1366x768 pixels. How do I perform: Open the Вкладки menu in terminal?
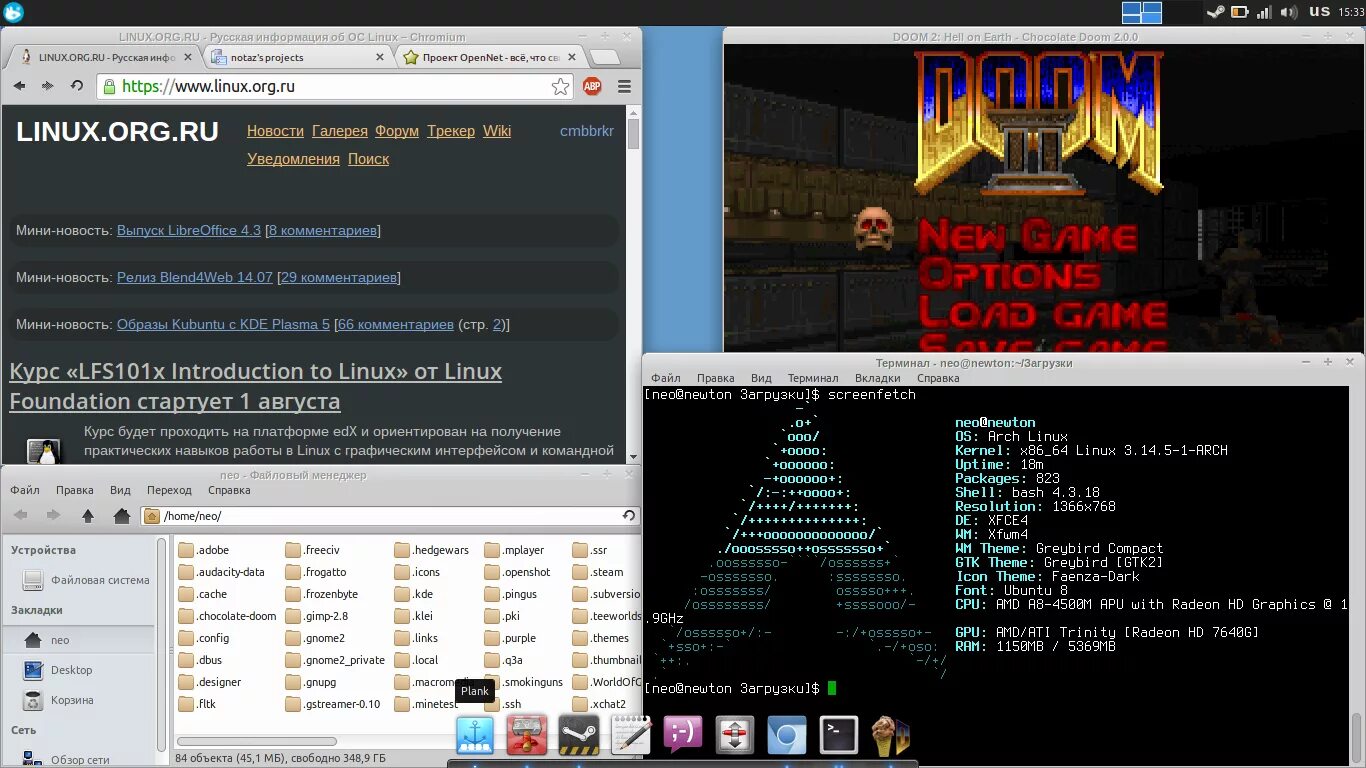click(x=878, y=378)
